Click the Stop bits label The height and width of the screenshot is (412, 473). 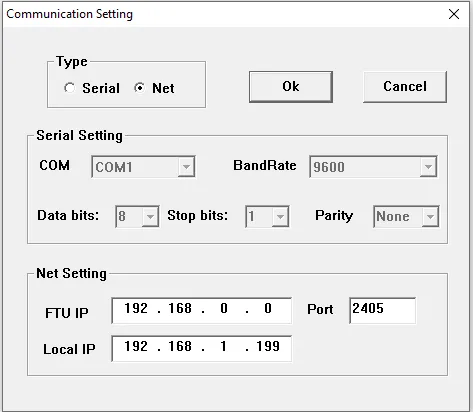coord(197,216)
